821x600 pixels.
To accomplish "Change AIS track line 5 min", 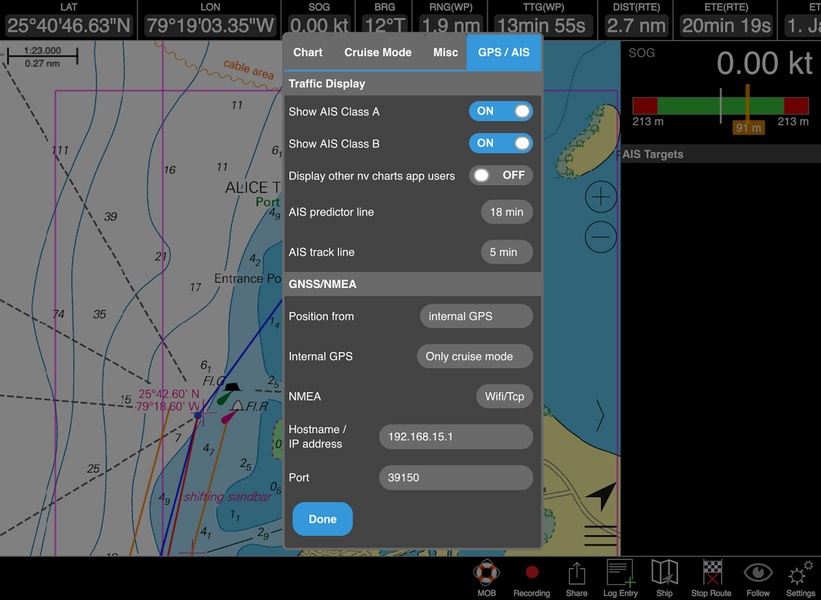I will tap(506, 252).
